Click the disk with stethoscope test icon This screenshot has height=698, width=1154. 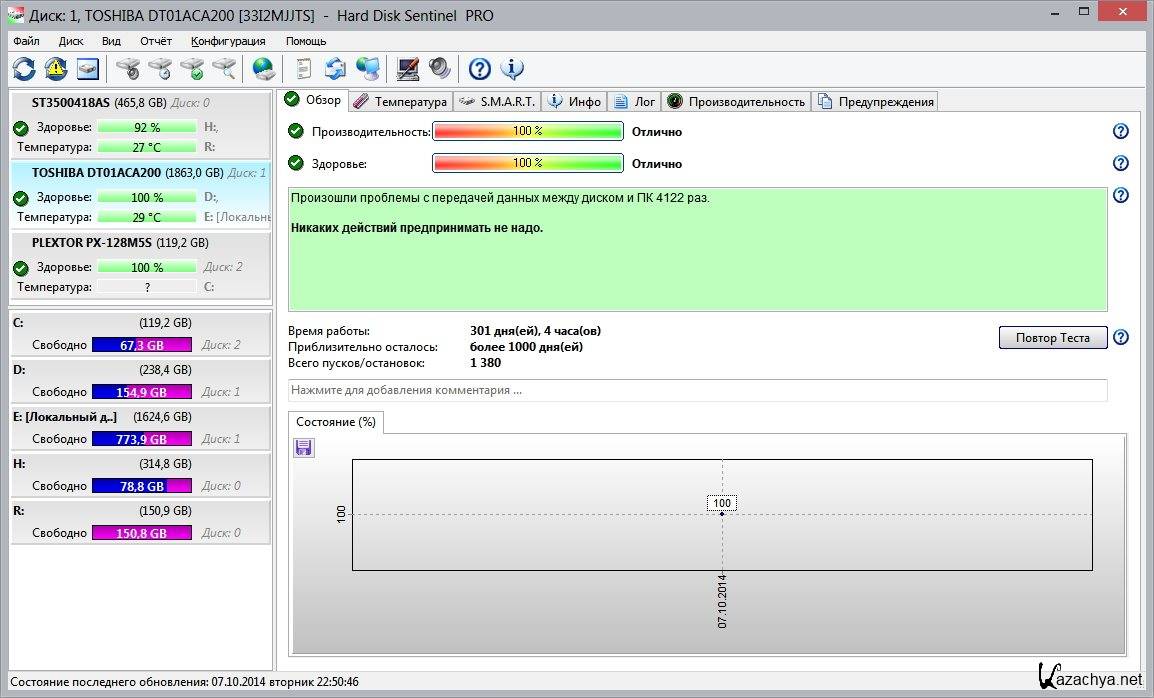click(128, 69)
